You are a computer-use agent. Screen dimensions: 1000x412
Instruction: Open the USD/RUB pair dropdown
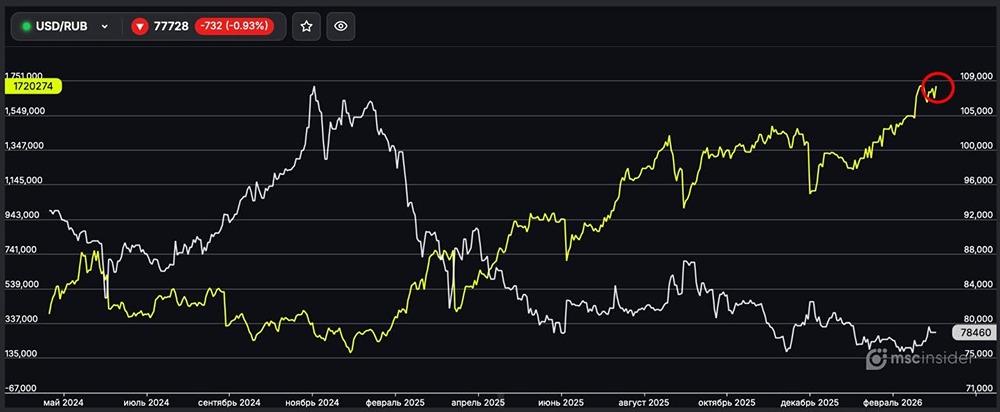click(103, 27)
